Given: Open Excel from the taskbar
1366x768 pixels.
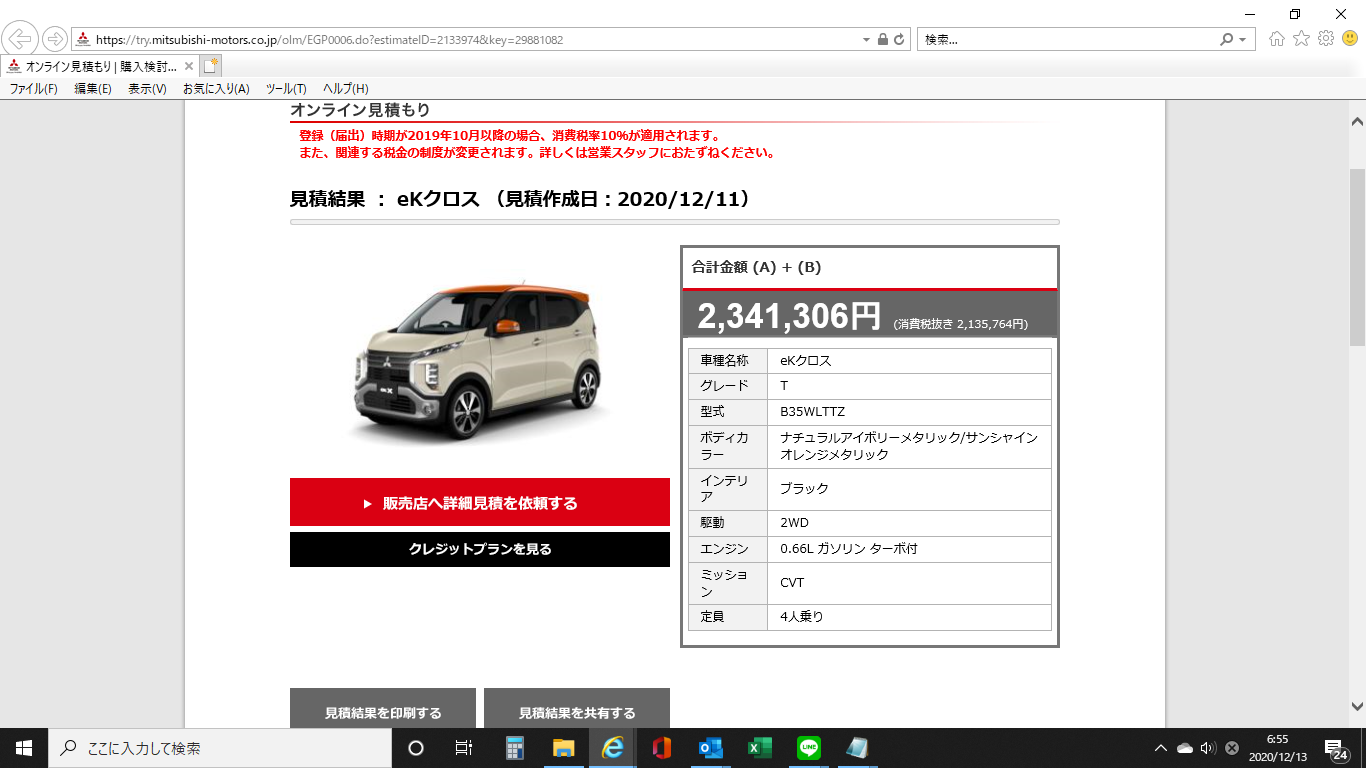Looking at the screenshot, I should pyautogui.click(x=760, y=748).
